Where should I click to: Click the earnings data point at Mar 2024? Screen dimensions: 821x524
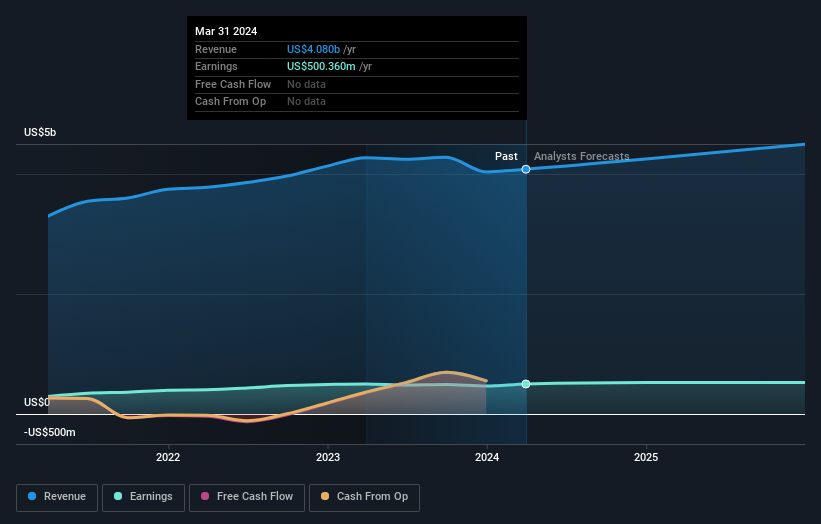click(526, 384)
